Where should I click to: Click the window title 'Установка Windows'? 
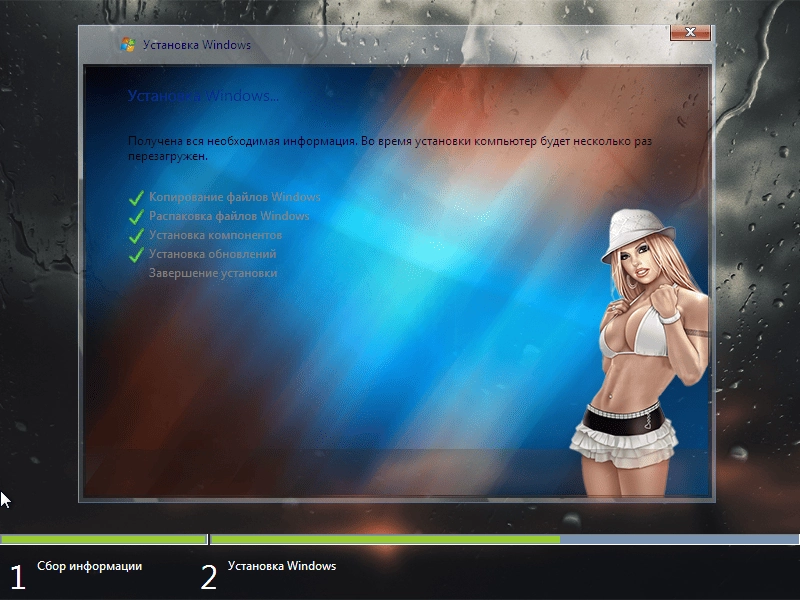[x=197, y=45]
